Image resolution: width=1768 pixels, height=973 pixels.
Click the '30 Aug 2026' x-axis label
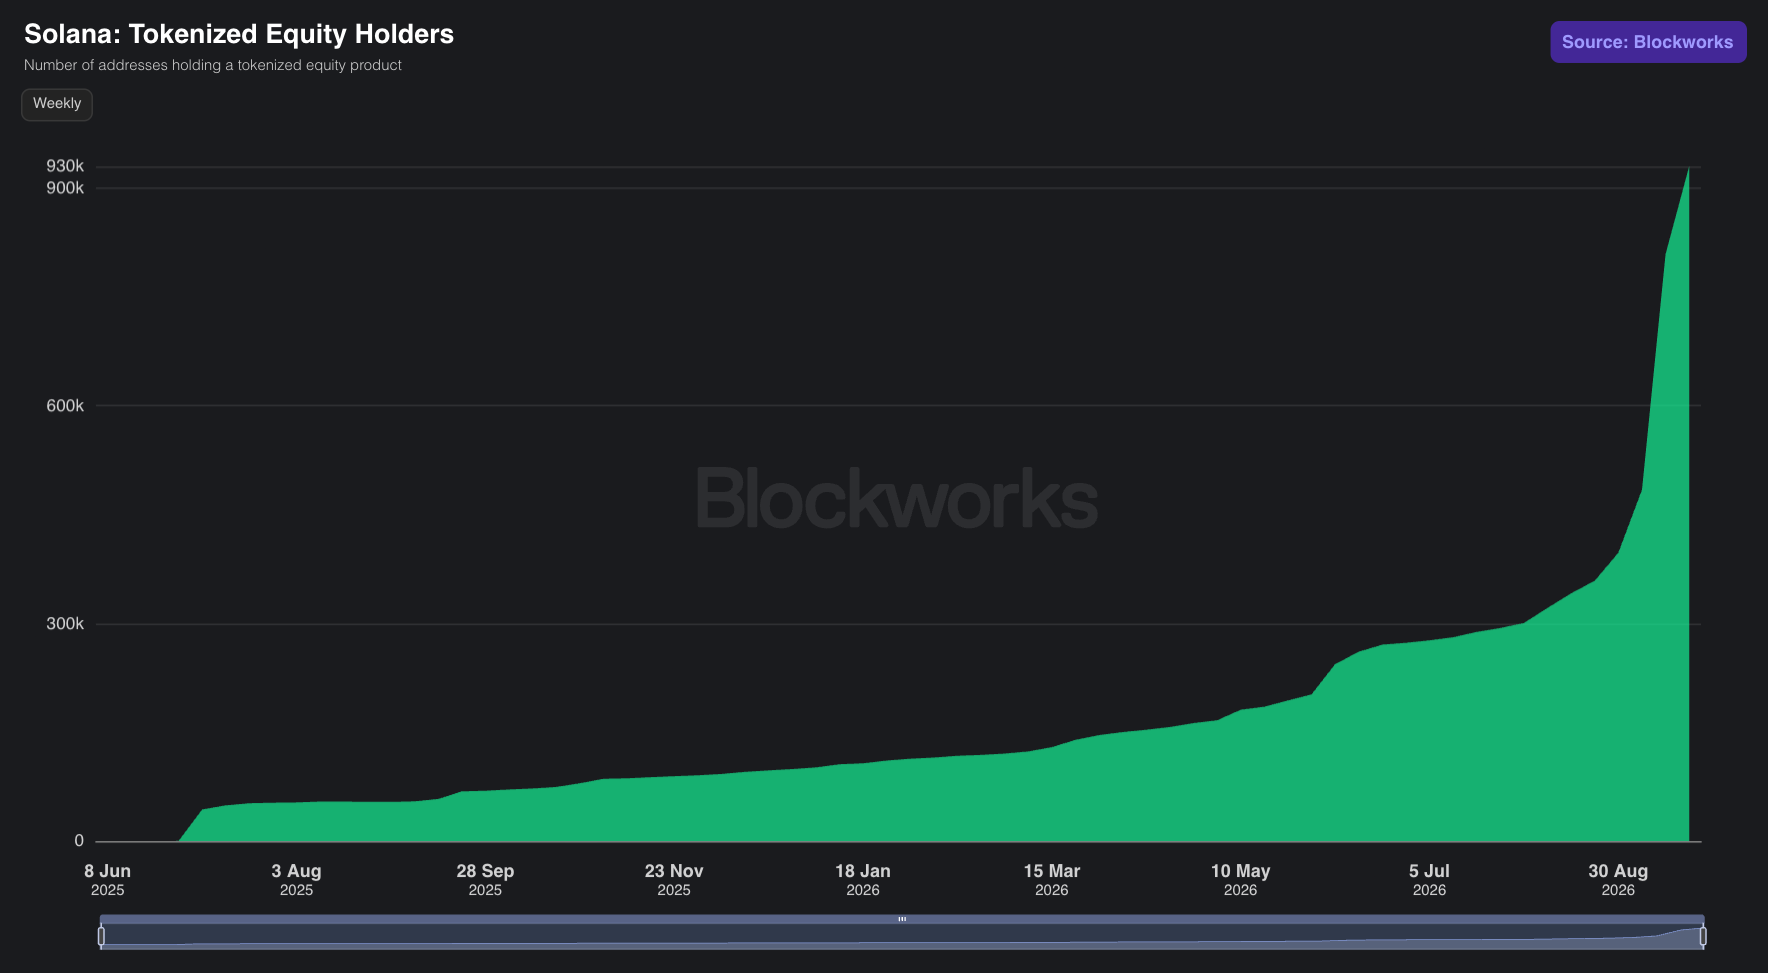[x=1618, y=880]
